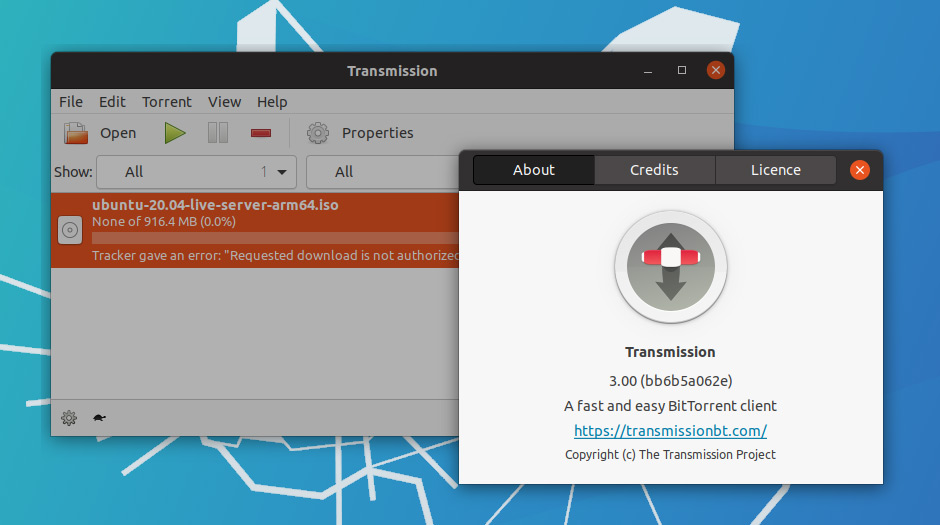Screen dimensions: 940x525
Task: Click the Open label in toolbar
Action: [118, 133]
